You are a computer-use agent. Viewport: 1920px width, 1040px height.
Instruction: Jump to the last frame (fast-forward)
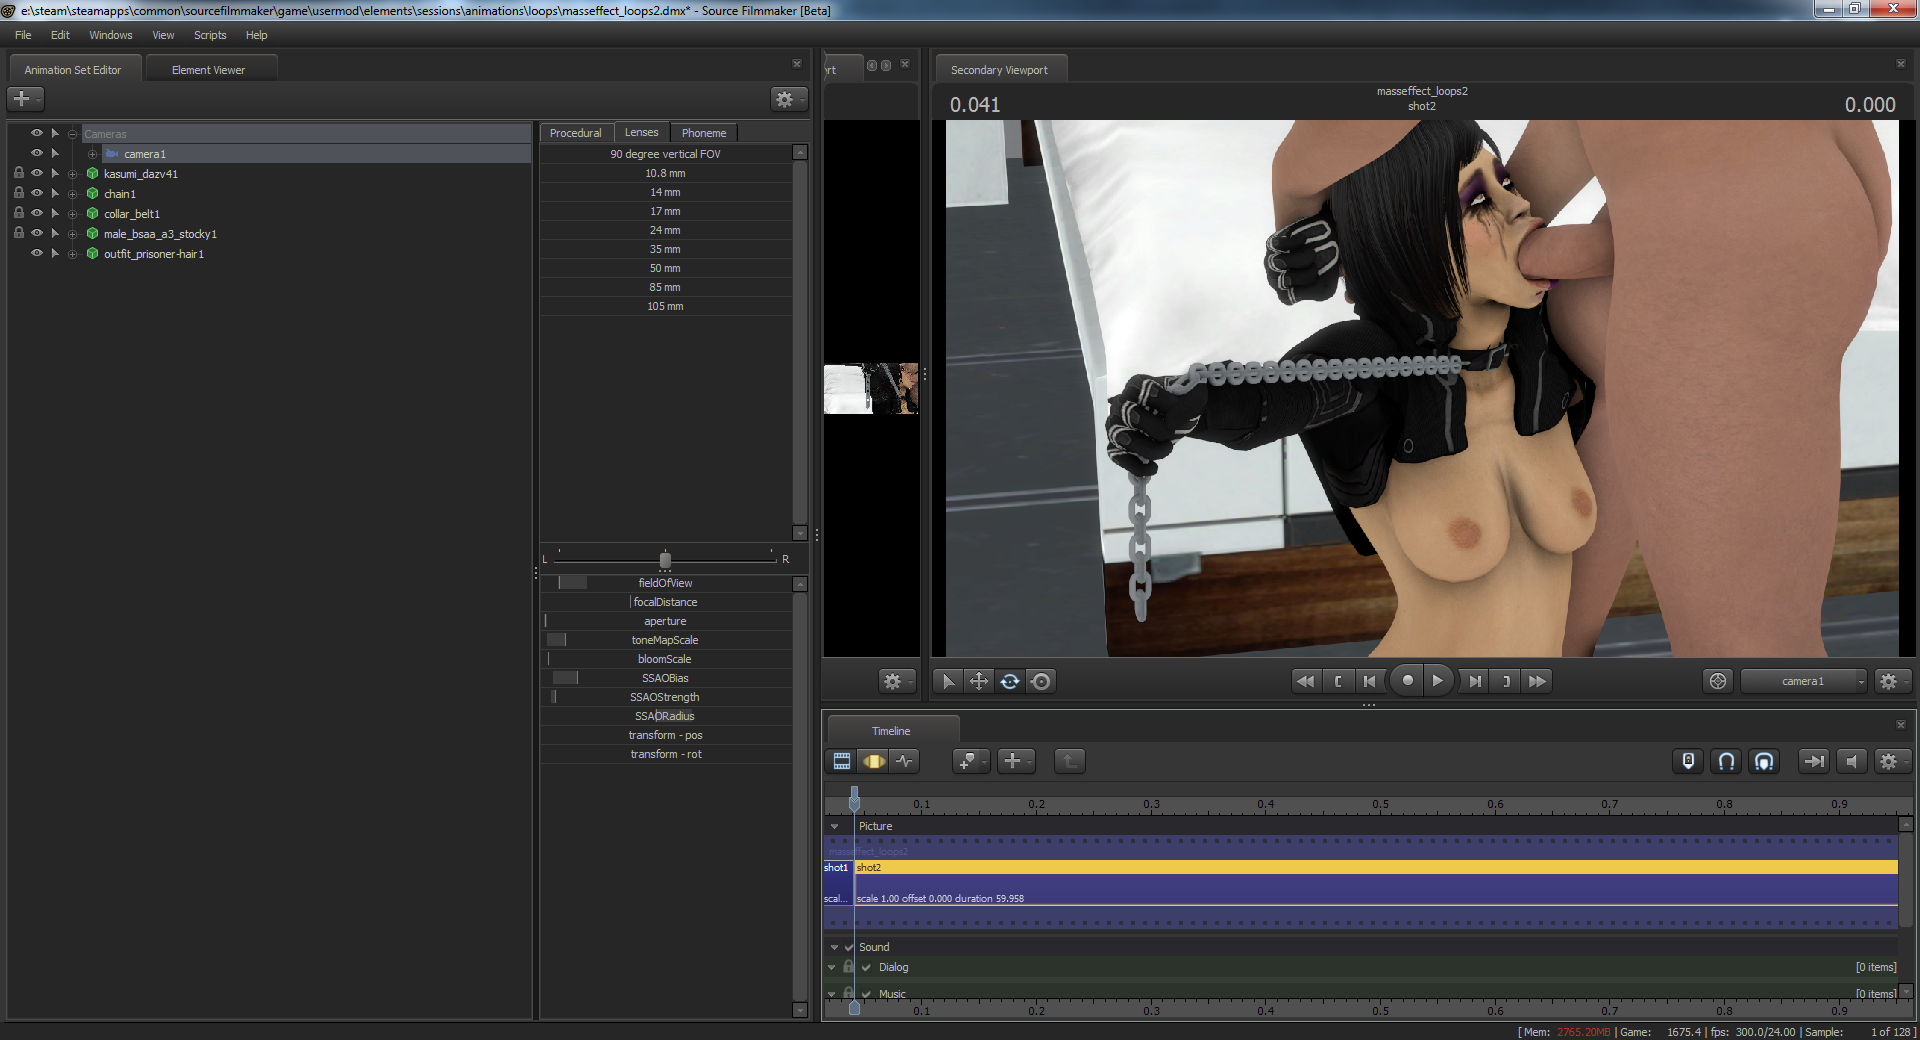click(1538, 681)
